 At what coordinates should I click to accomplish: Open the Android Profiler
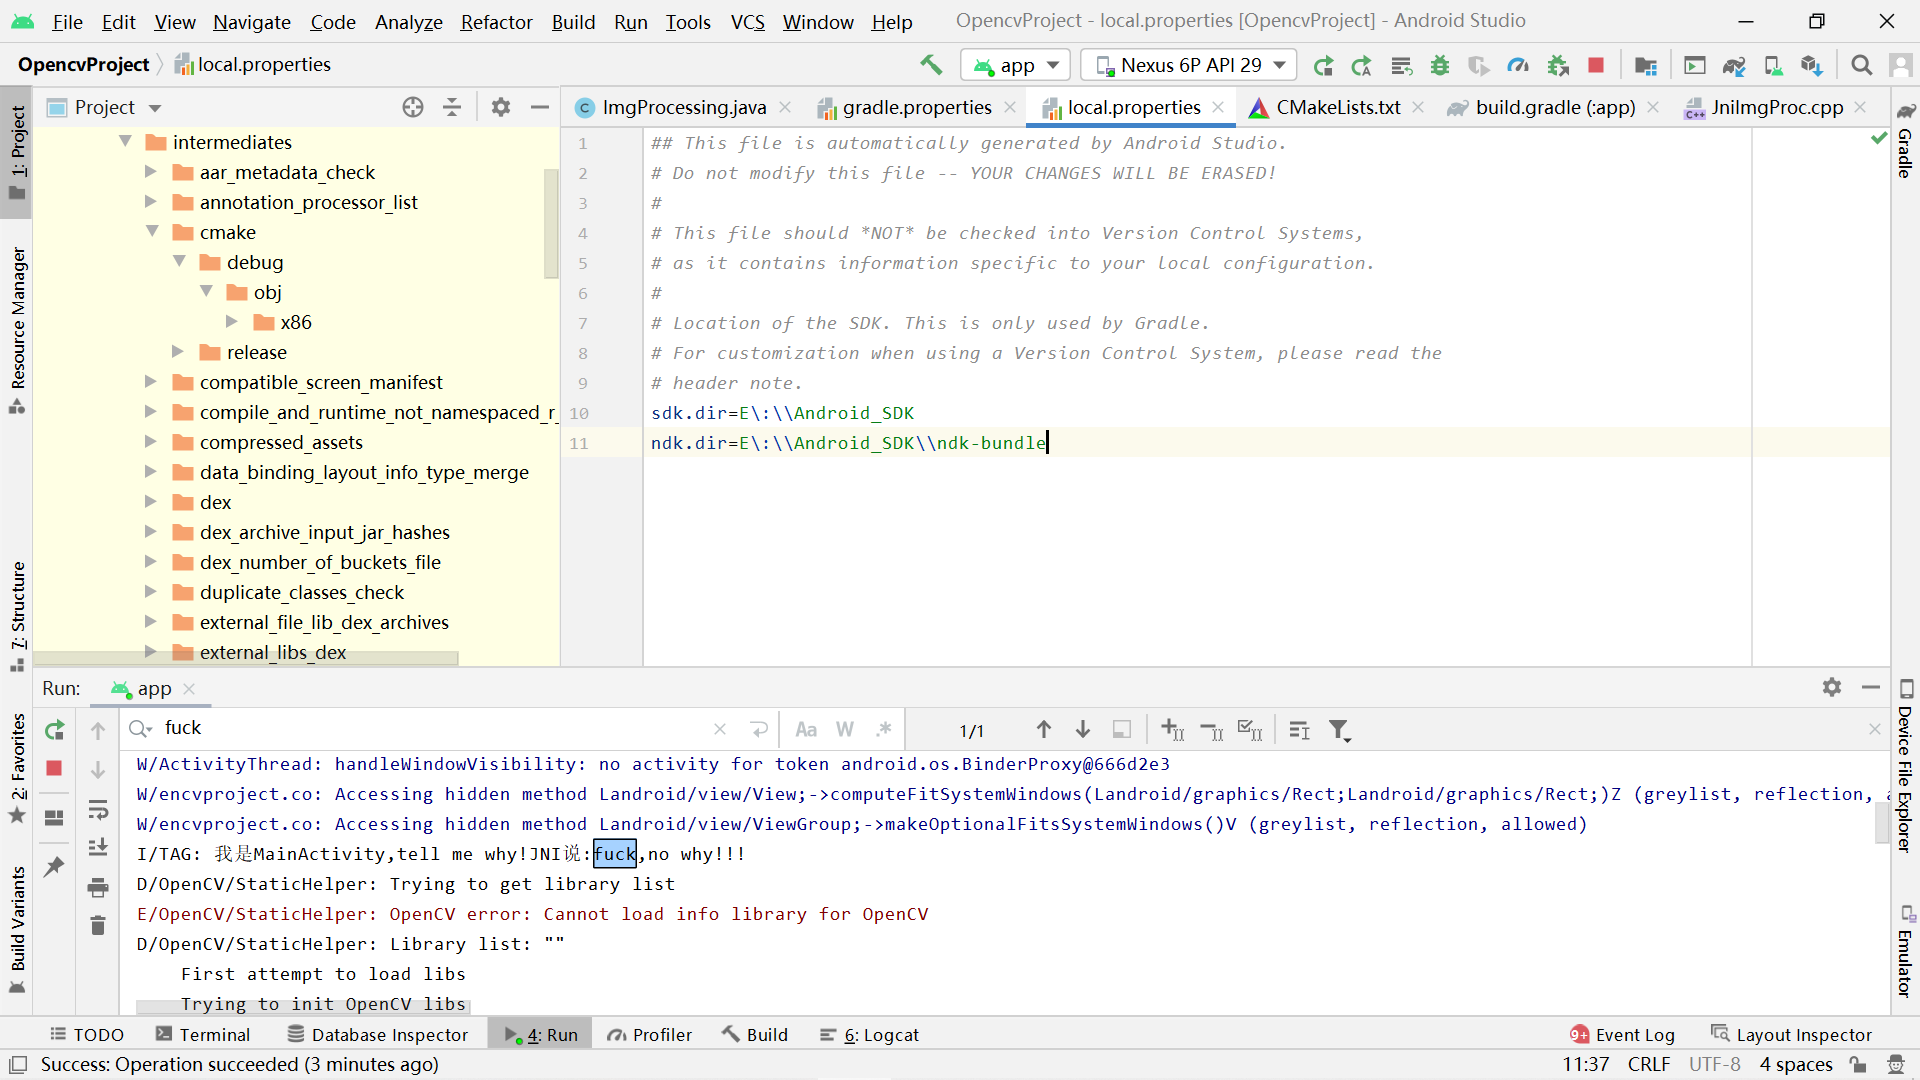click(x=1520, y=65)
